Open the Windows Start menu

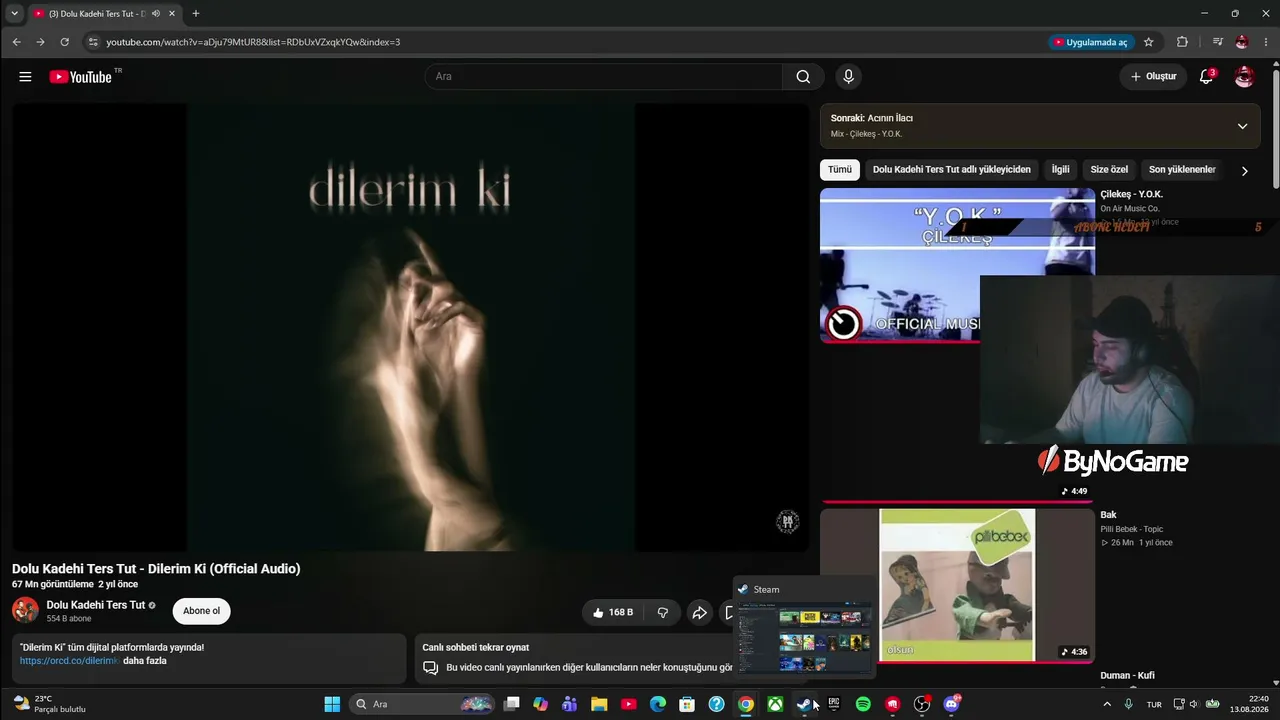[x=332, y=704]
